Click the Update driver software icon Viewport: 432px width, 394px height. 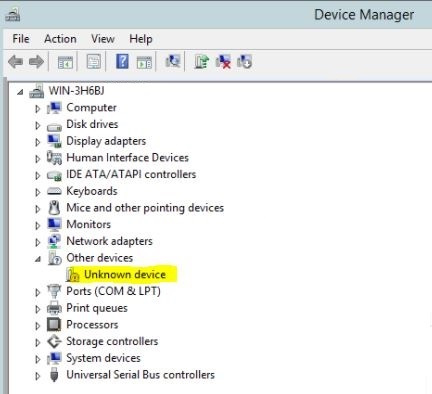202,62
